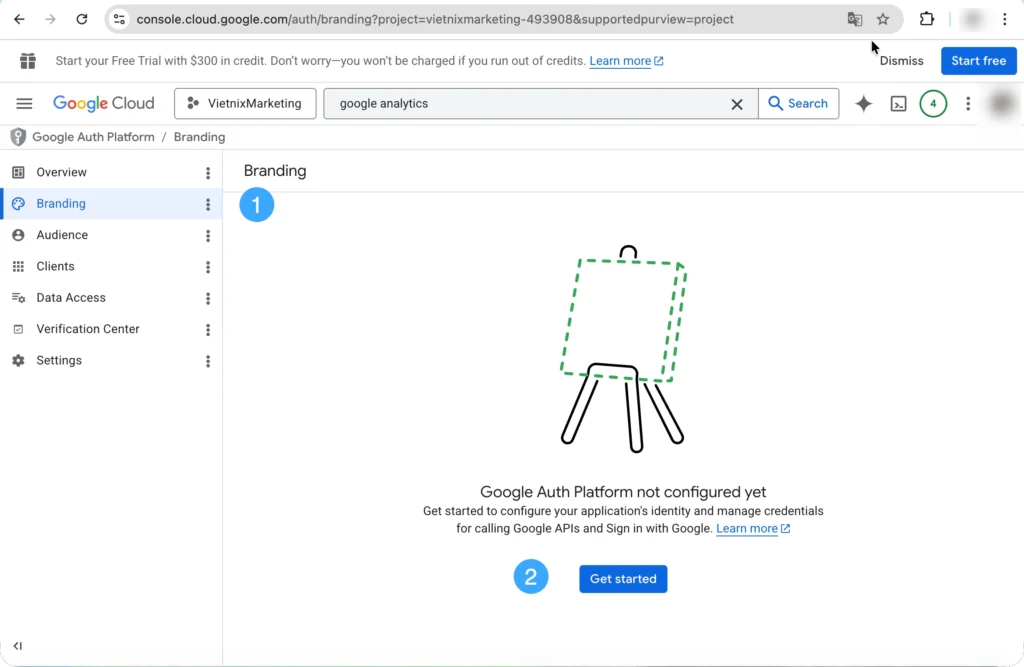The image size is (1024, 667).
Task: Select Clients in the sidebar
Action: tap(55, 267)
